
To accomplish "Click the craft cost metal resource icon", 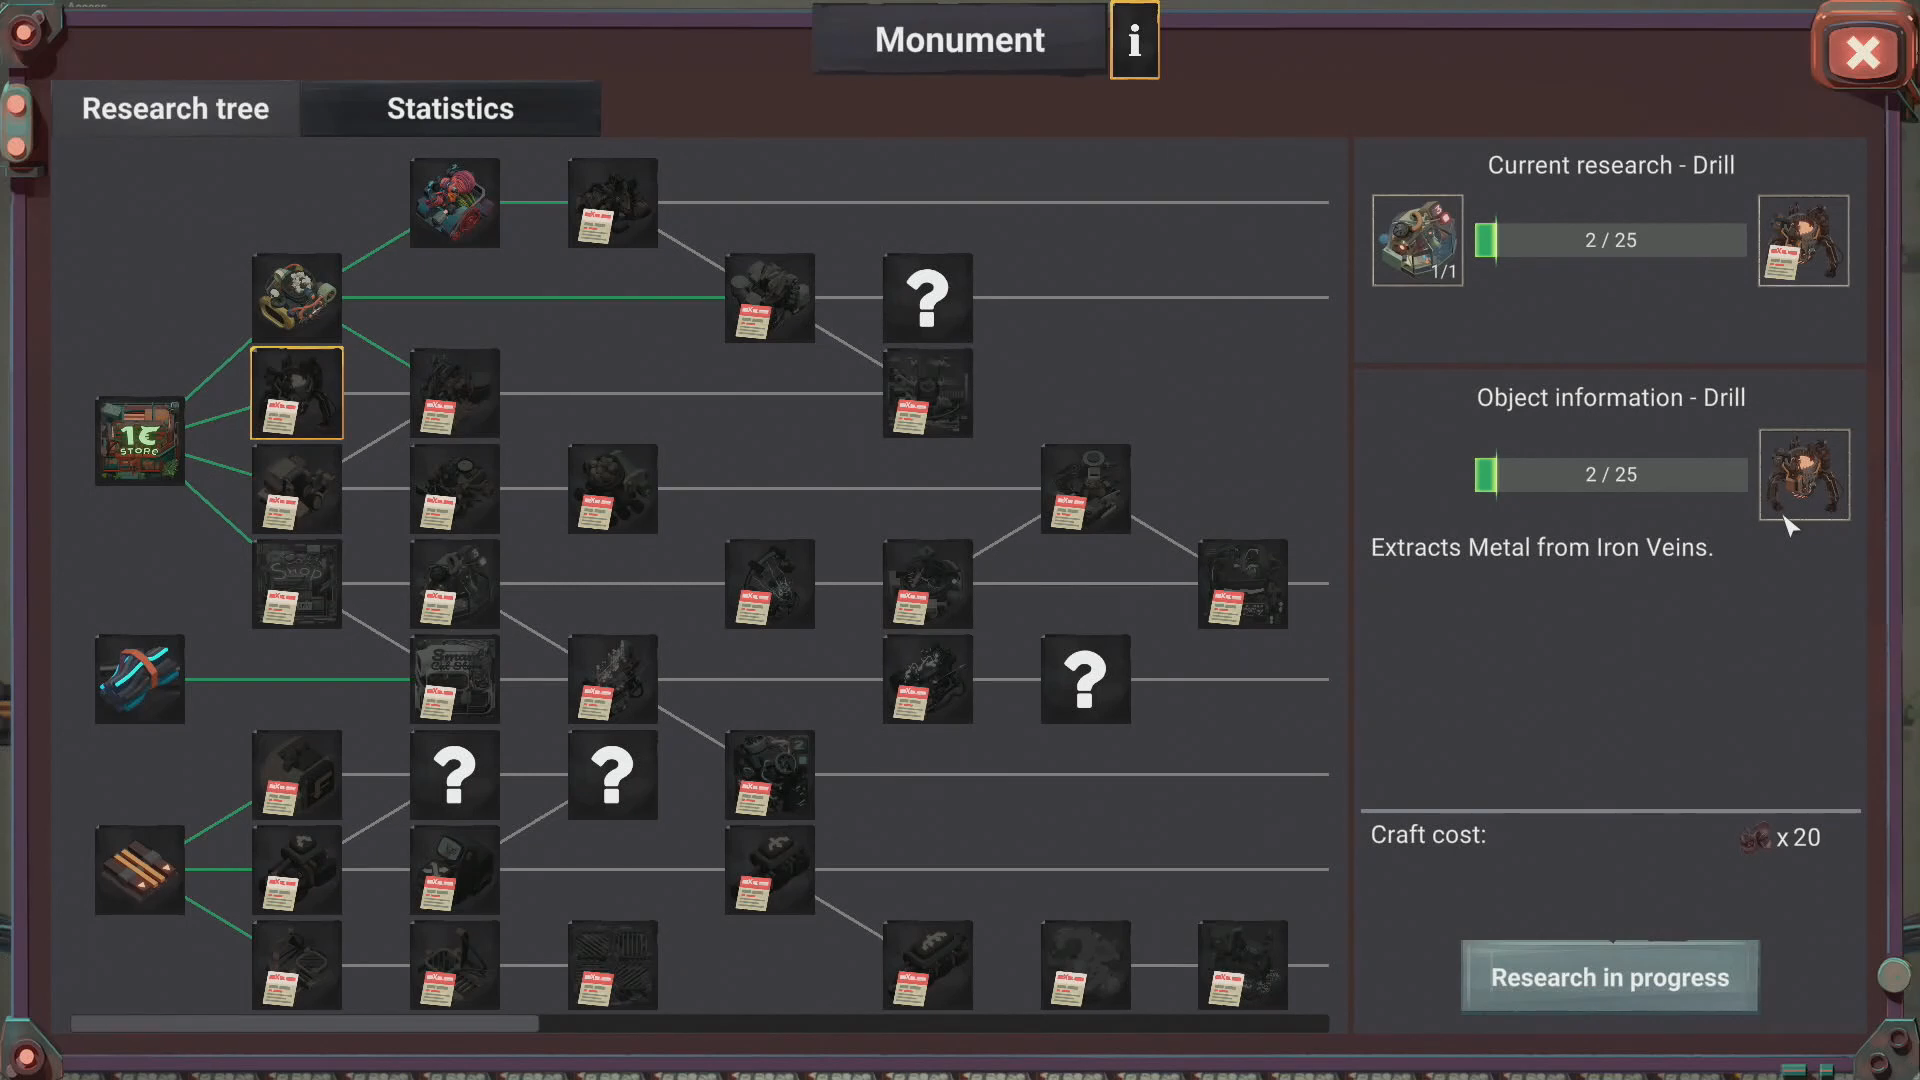I will click(1755, 838).
